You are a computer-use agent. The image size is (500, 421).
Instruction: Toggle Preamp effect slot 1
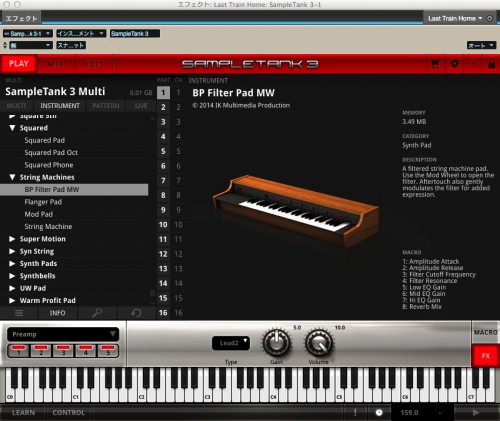click(19, 351)
